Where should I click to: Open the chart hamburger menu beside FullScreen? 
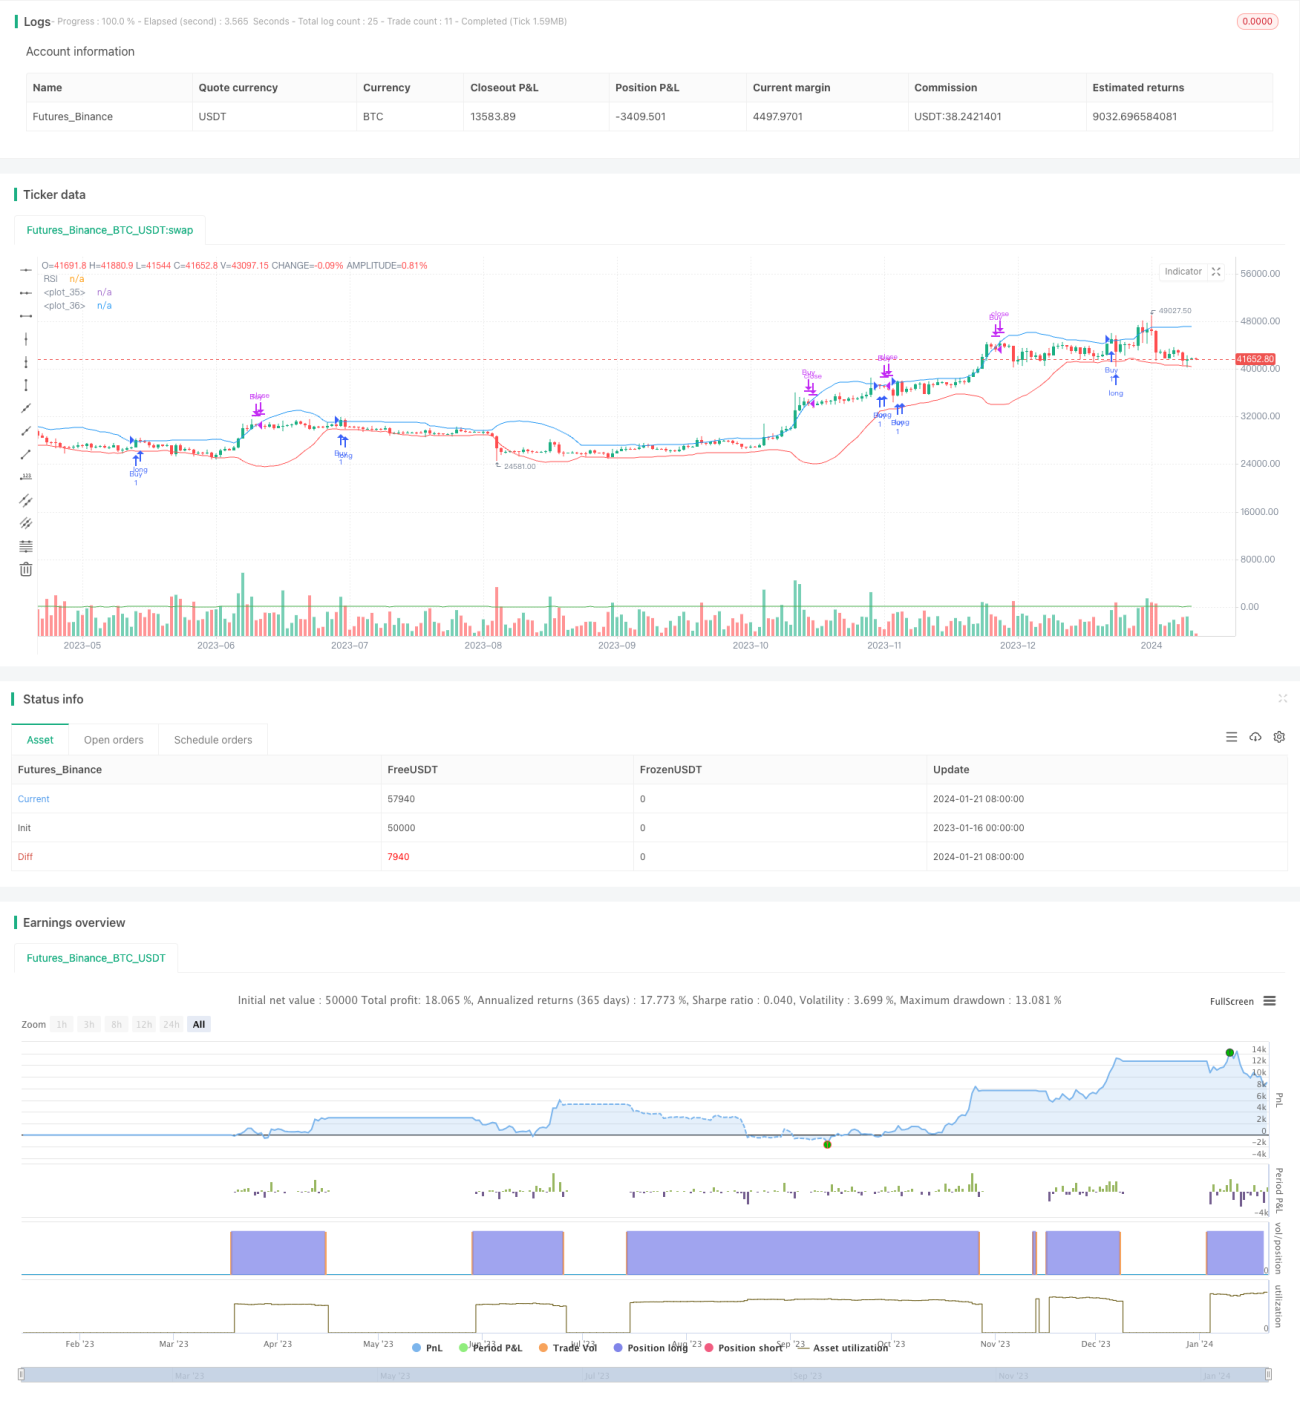tap(1269, 1001)
